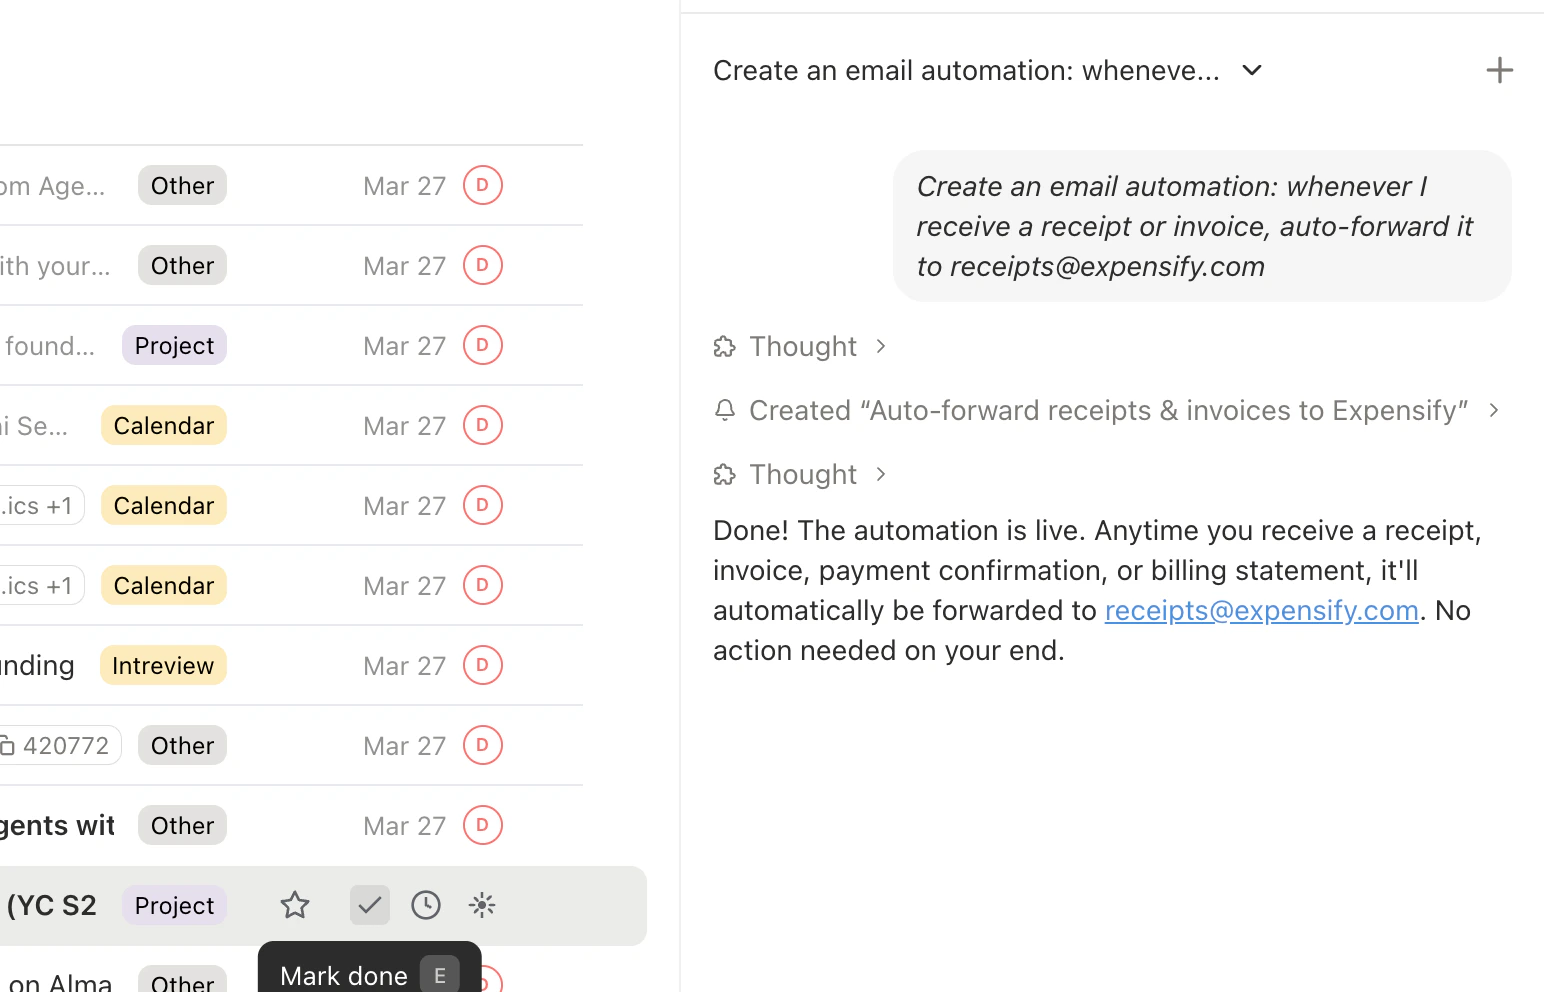Image resolution: width=1544 pixels, height=992 pixels.
Task: Star the highlighted YC S2 project email
Action: pos(295,905)
